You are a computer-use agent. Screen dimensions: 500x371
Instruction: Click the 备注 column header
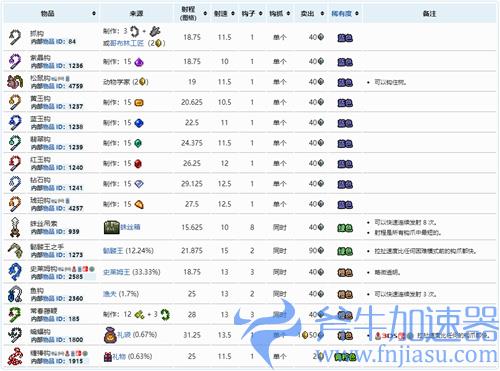point(429,13)
